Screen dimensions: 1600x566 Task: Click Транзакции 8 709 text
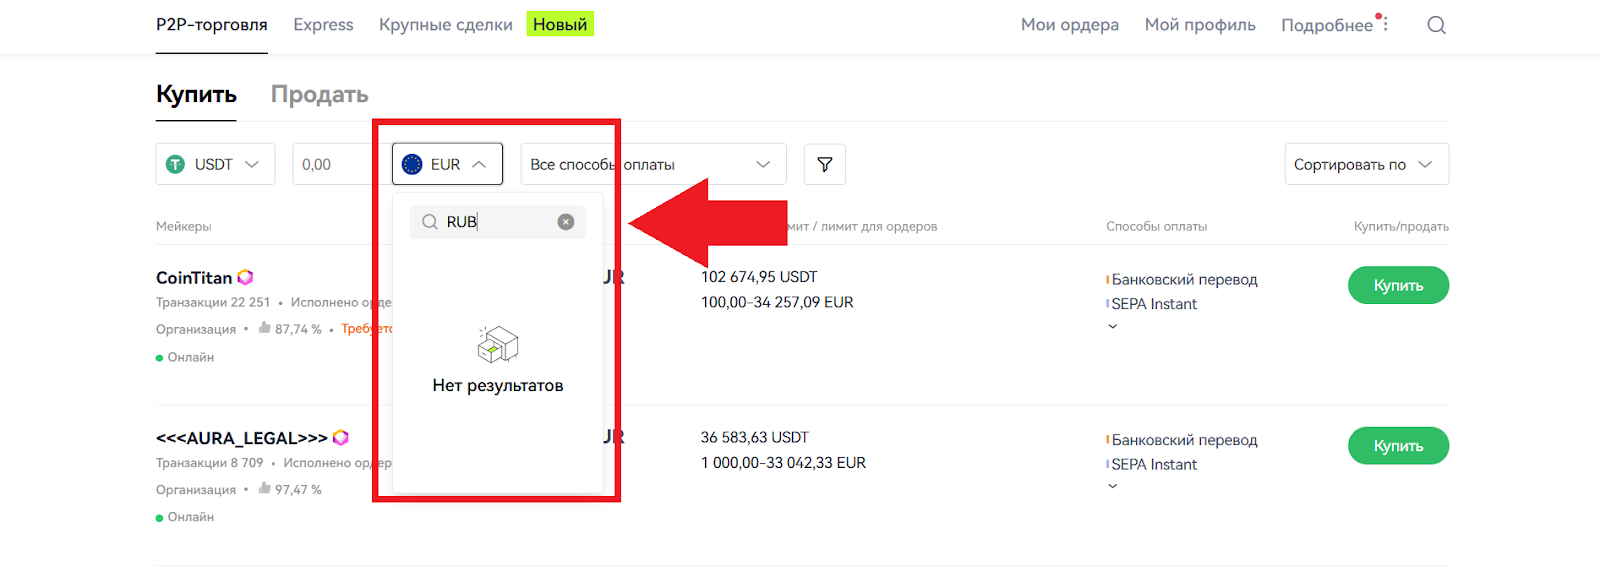tap(210, 463)
